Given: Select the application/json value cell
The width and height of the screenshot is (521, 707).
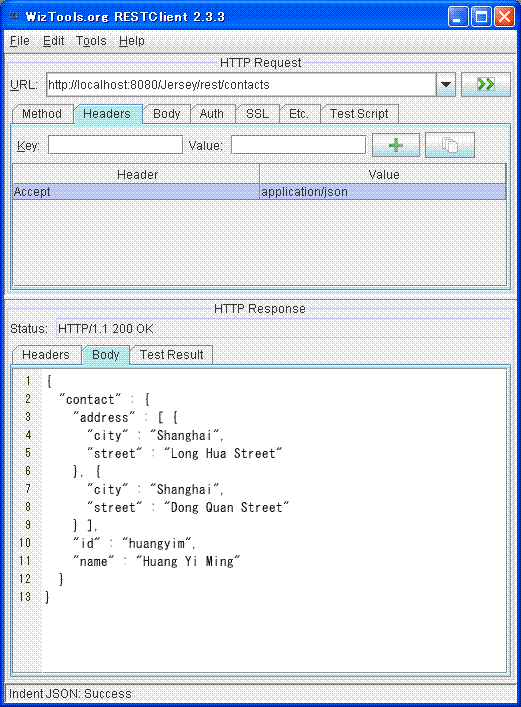Looking at the screenshot, I should [383, 192].
